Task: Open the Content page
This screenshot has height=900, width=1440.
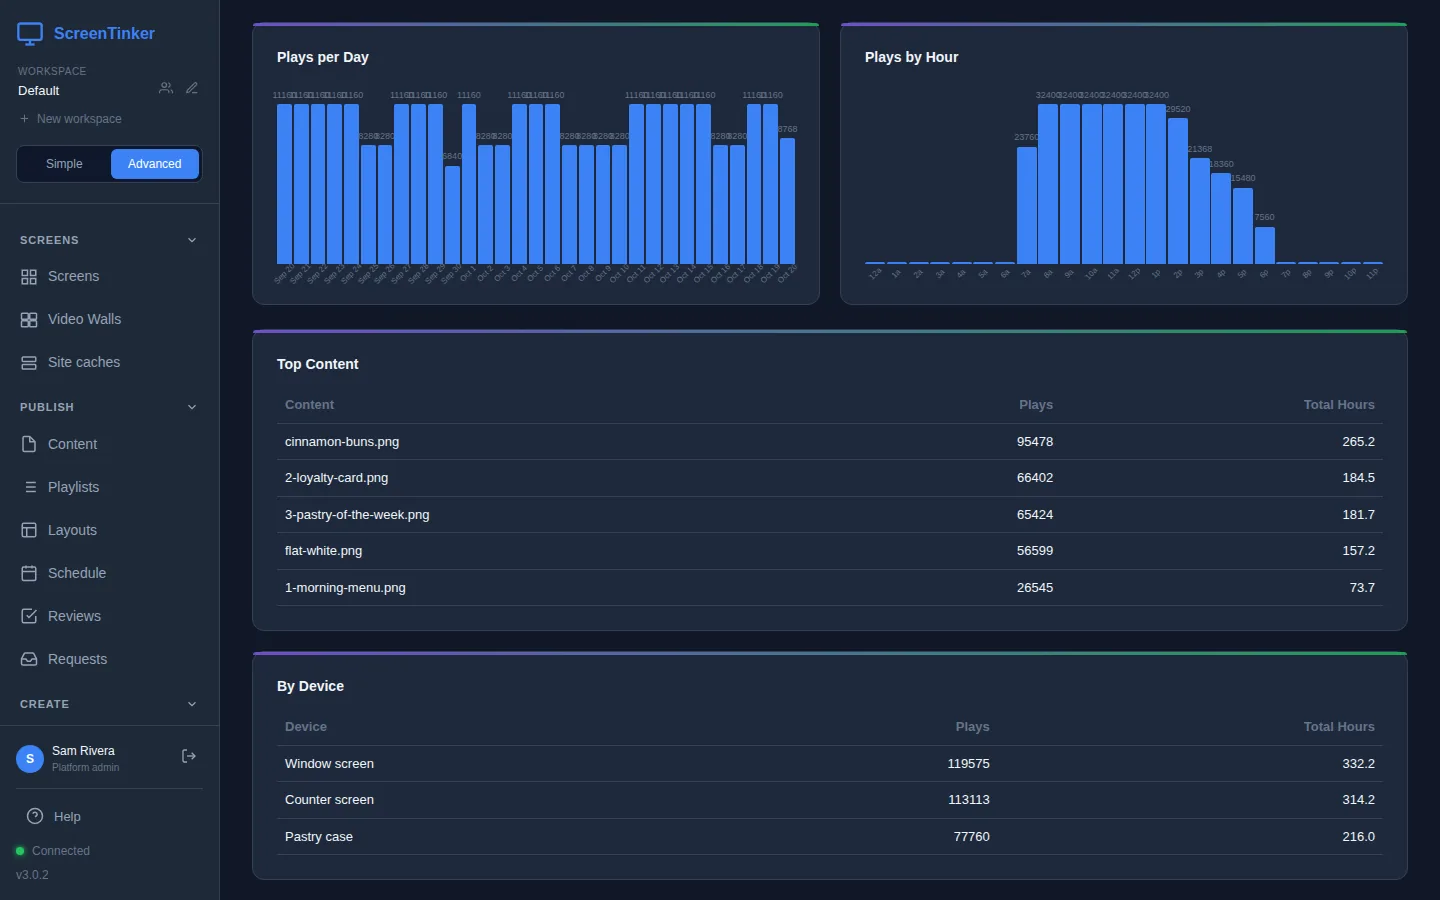Action: point(109,444)
